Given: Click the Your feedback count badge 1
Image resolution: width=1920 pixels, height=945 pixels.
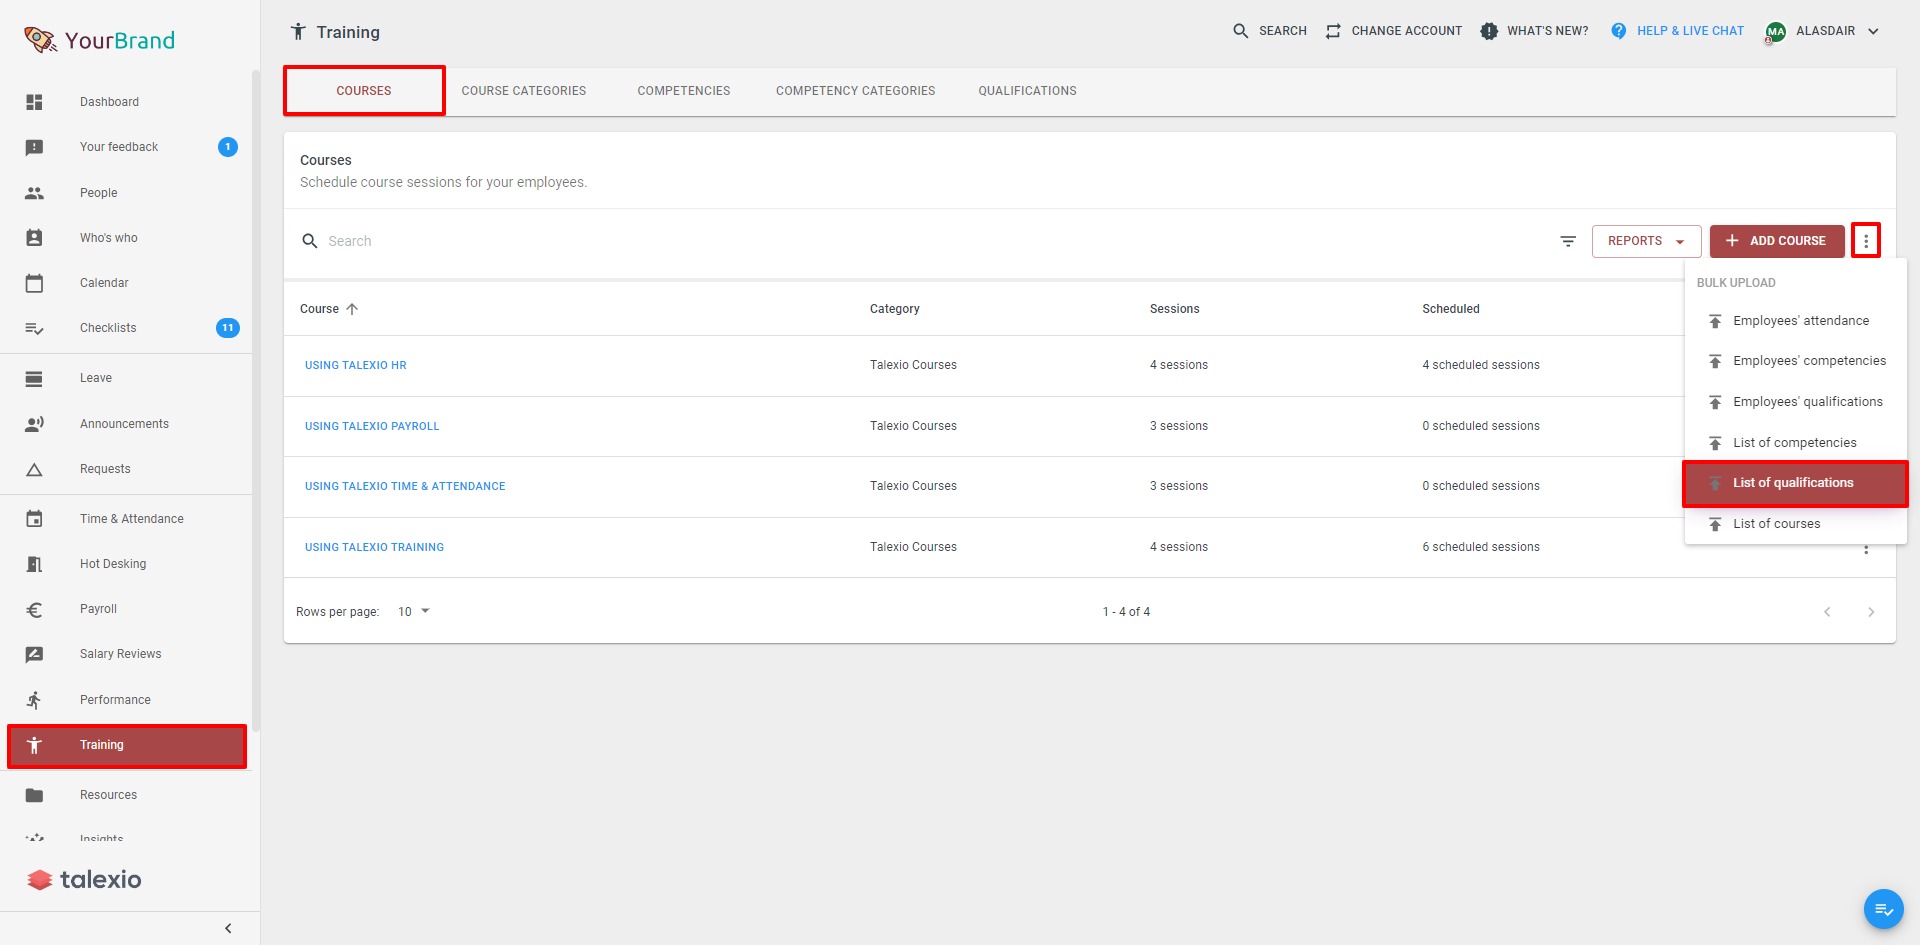Looking at the screenshot, I should pos(228,147).
